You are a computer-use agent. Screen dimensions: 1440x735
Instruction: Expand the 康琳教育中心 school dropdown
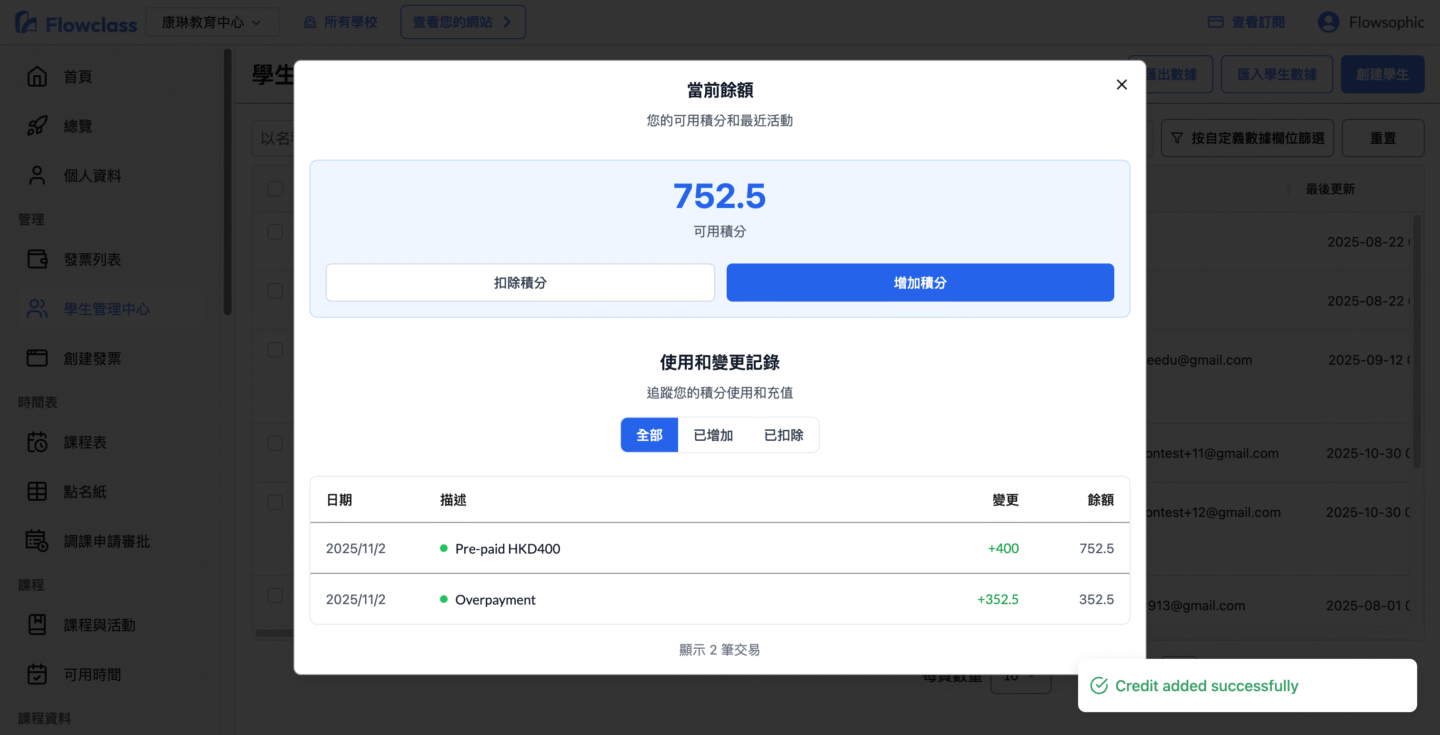pos(212,22)
